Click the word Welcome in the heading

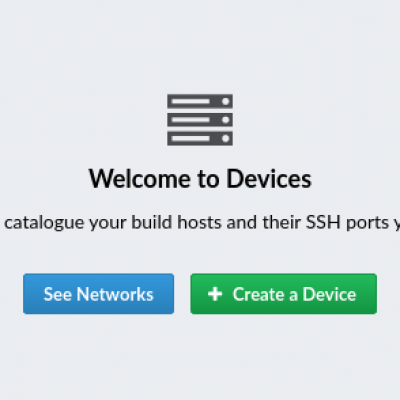click(x=141, y=179)
